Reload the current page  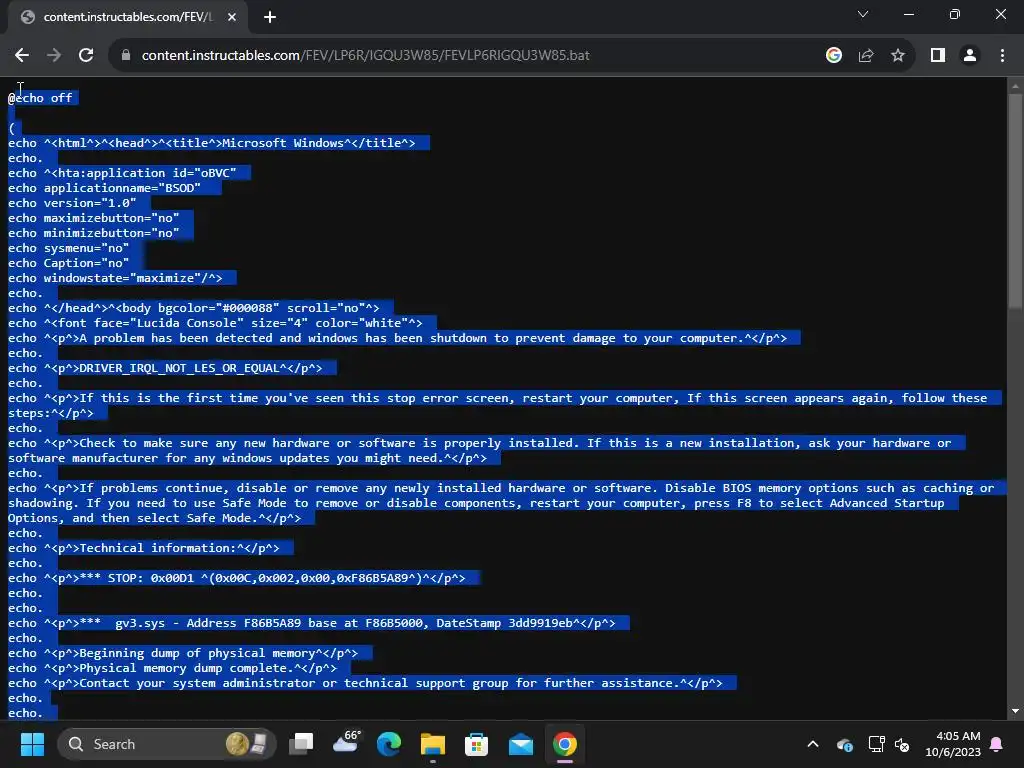pyautogui.click(x=86, y=56)
